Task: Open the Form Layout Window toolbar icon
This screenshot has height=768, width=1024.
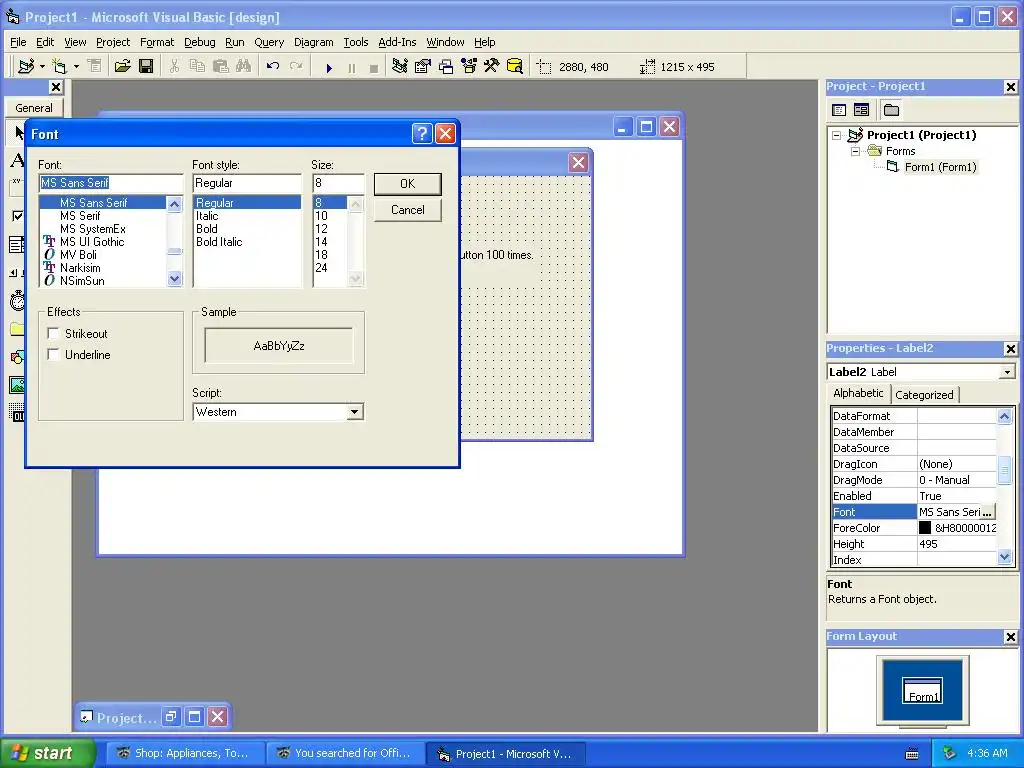Action: click(x=446, y=67)
